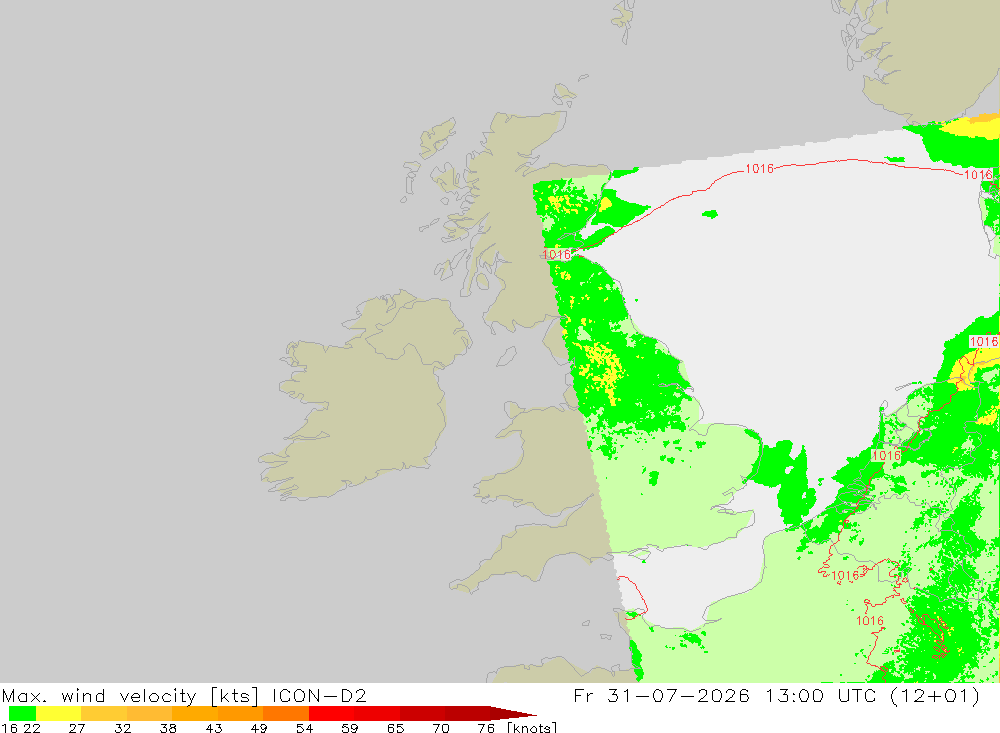This screenshot has height=733, width=1000.
Task: Click the 'Max. wind velocity [kts]' title text
Action: tap(131, 695)
